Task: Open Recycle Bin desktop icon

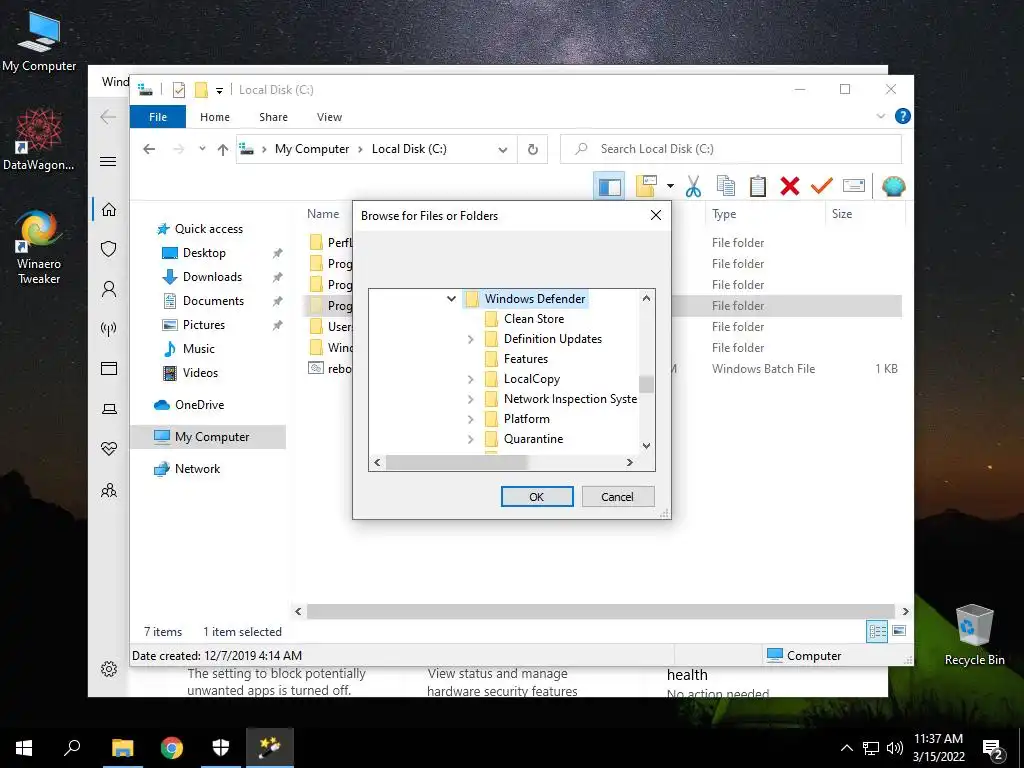Action: (974, 635)
